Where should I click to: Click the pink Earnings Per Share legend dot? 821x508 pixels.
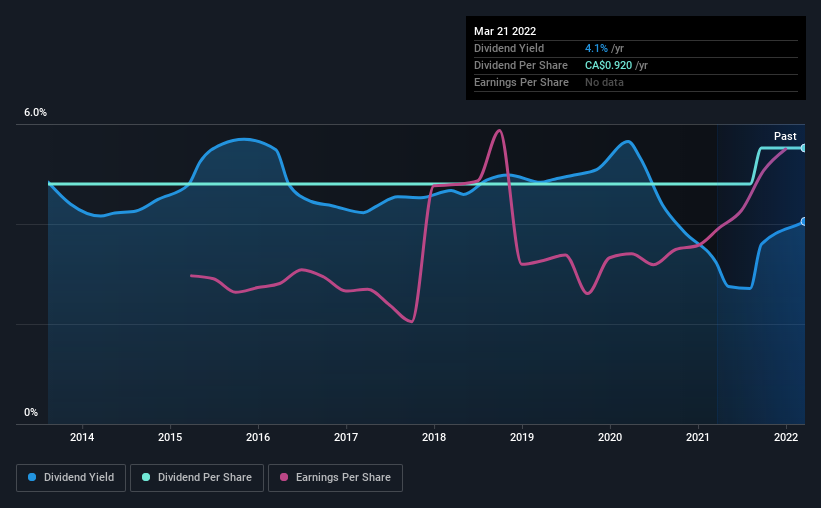[284, 477]
